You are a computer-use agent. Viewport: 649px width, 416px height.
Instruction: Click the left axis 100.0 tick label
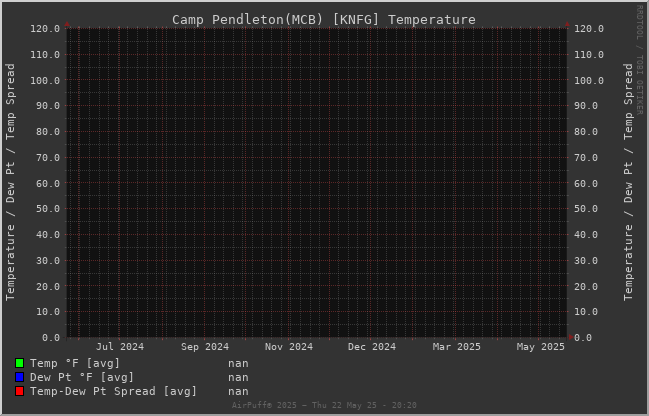tap(45, 80)
